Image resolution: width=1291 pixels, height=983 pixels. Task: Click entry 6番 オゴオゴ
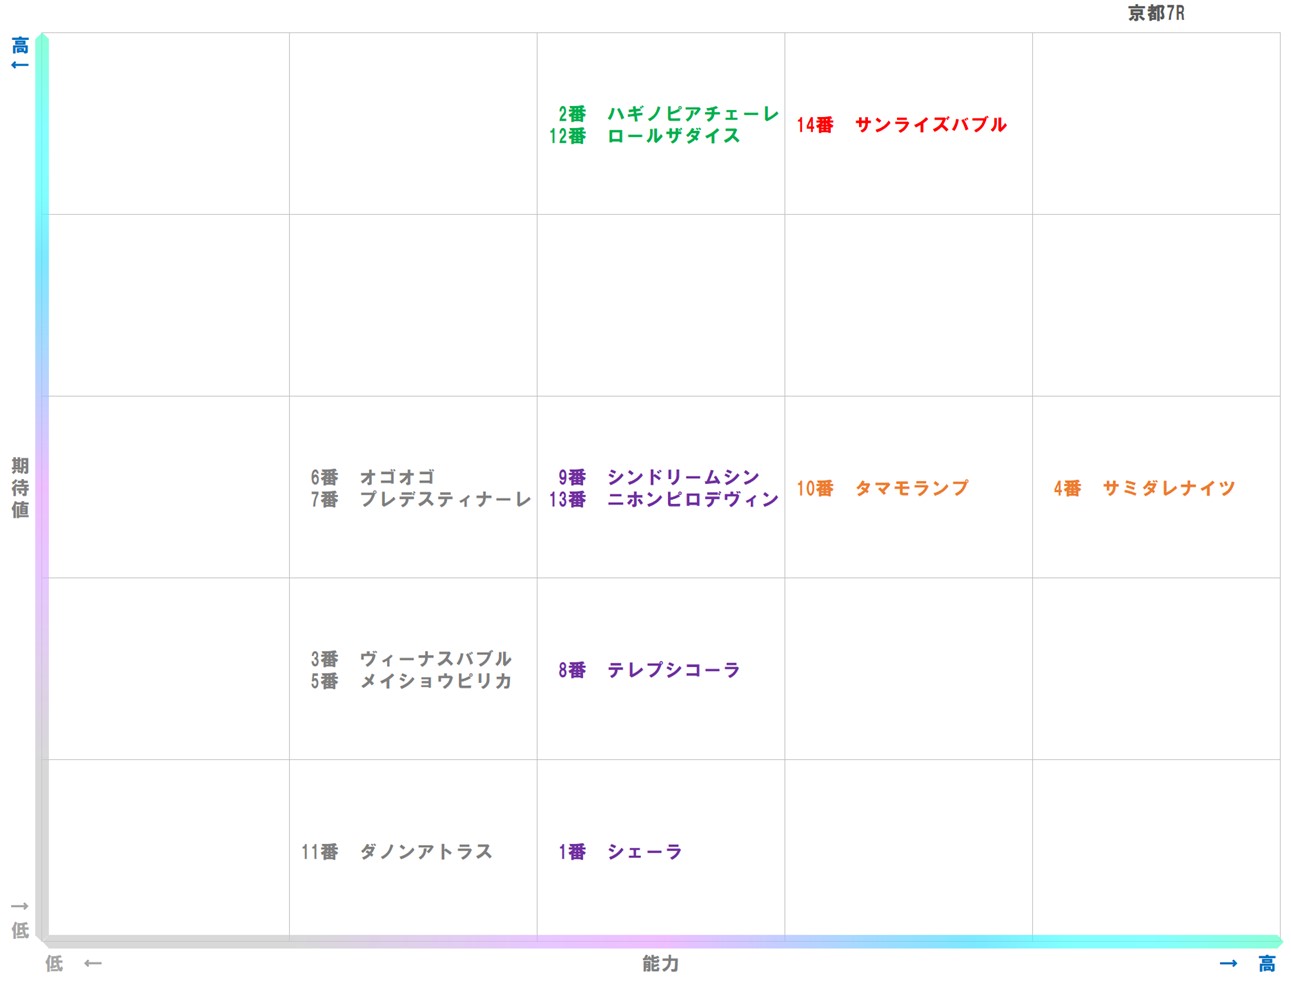pos(372,477)
